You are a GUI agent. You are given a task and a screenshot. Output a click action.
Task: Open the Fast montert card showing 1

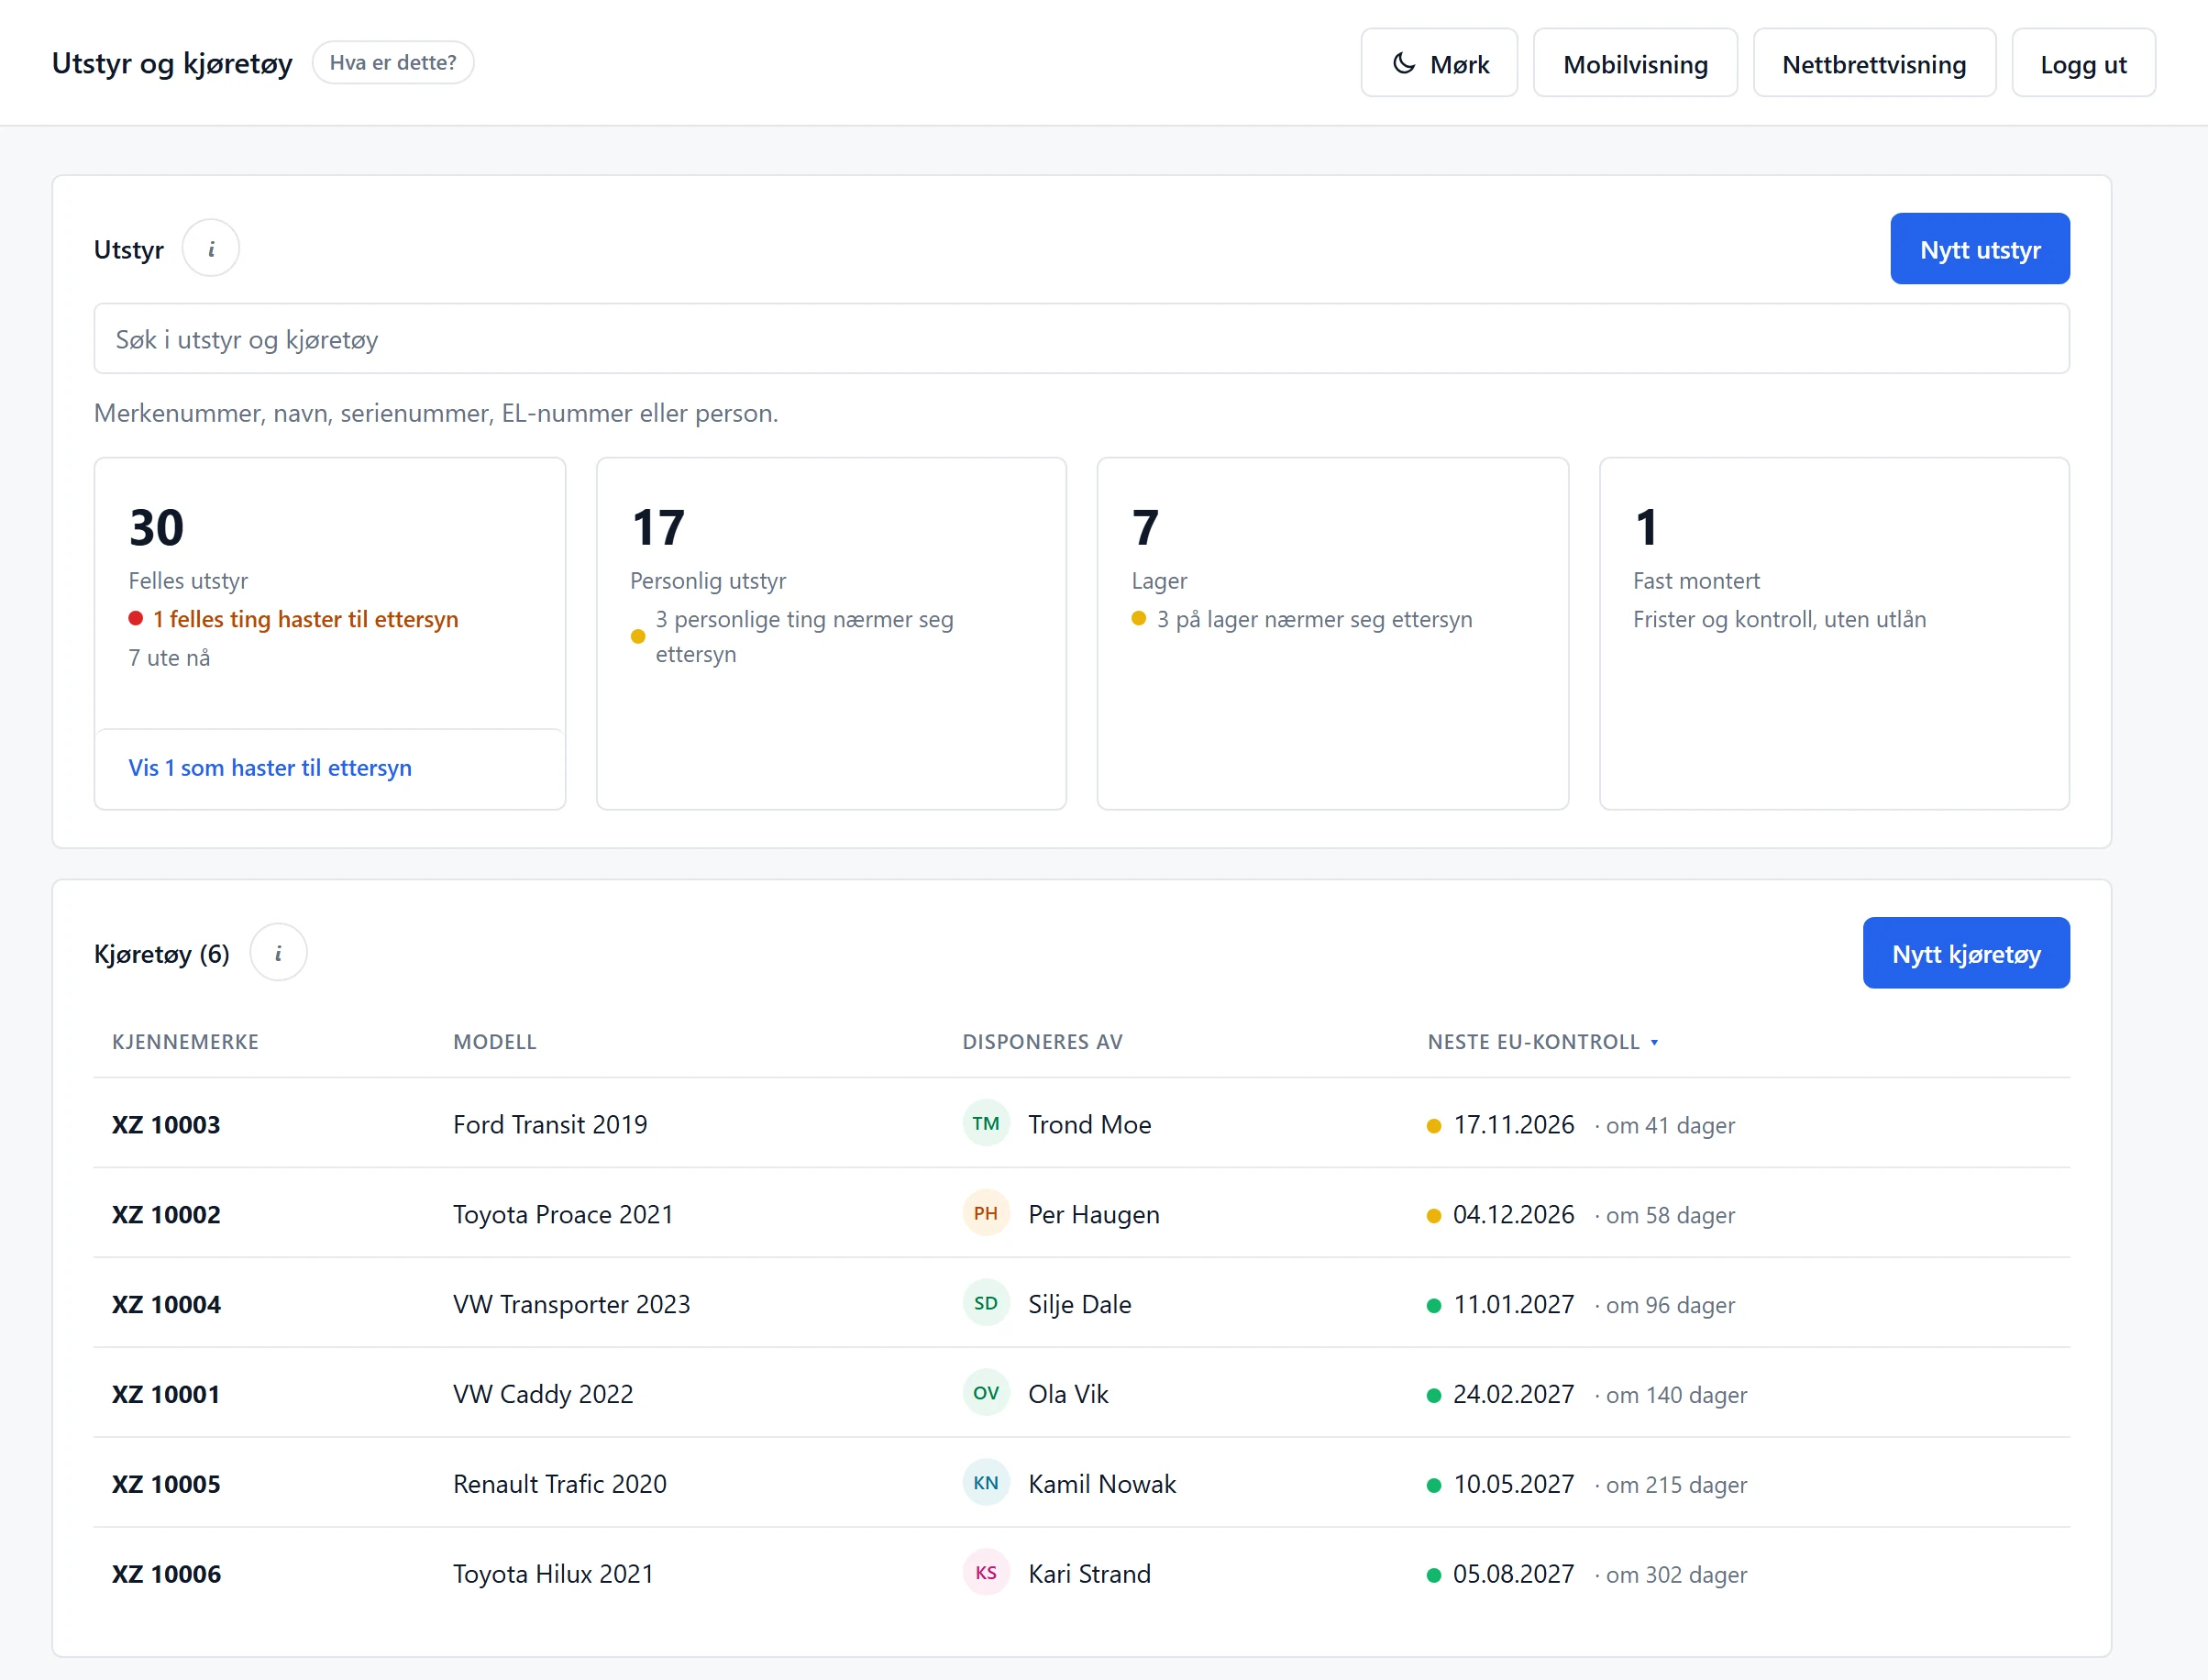coord(1834,634)
